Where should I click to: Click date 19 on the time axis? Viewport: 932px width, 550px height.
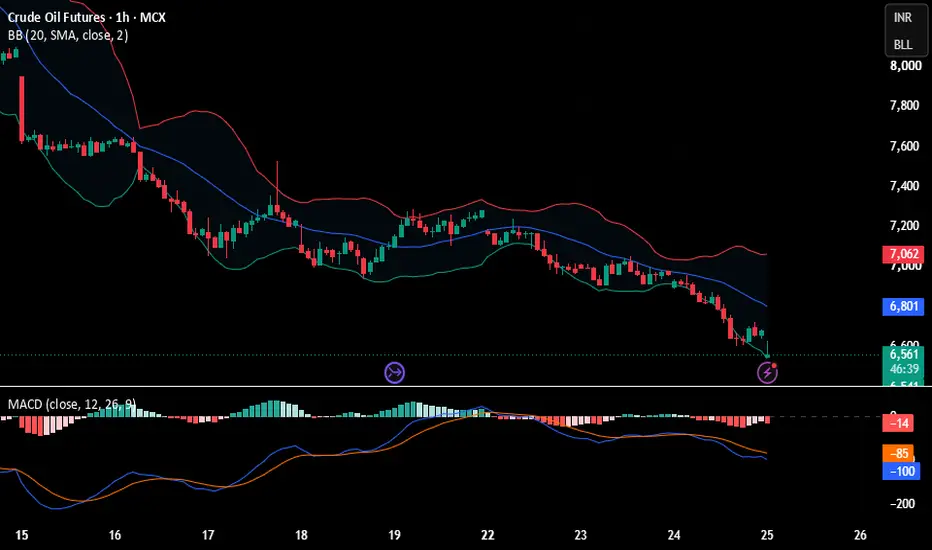pyautogui.click(x=394, y=535)
